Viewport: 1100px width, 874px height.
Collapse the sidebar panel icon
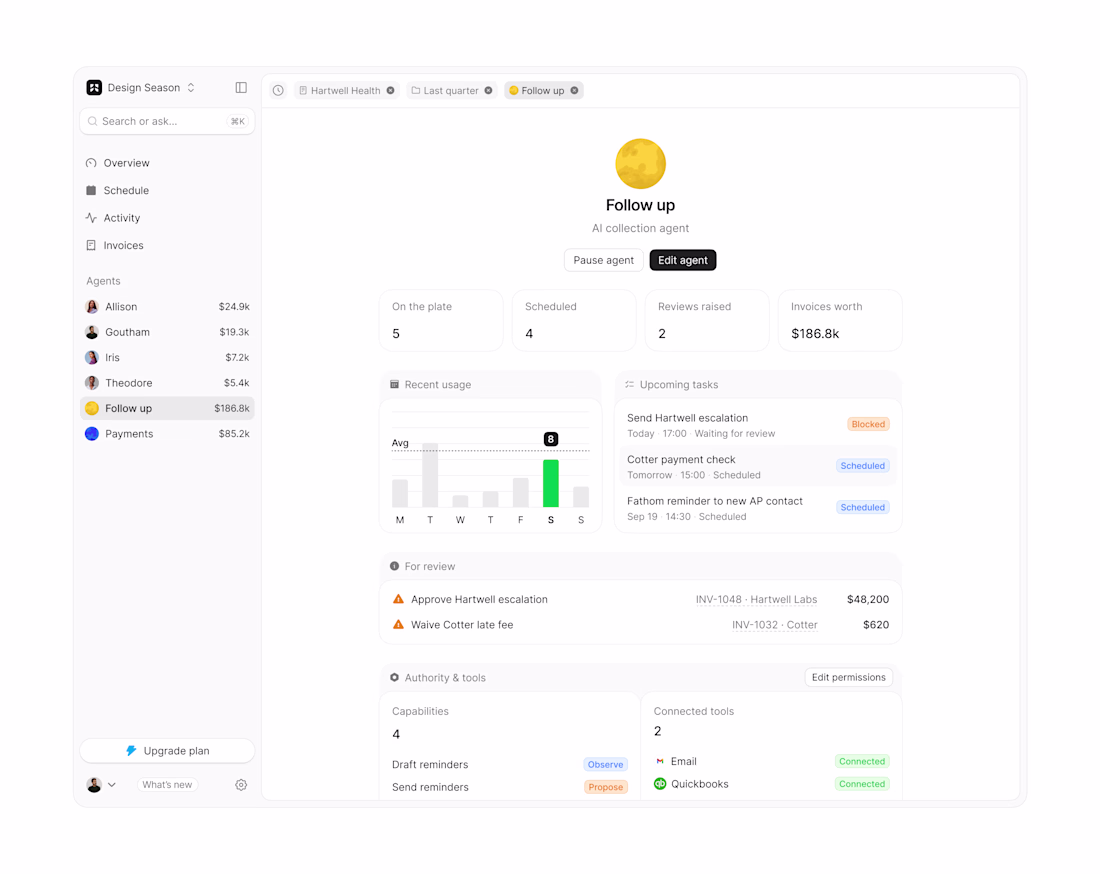241,88
